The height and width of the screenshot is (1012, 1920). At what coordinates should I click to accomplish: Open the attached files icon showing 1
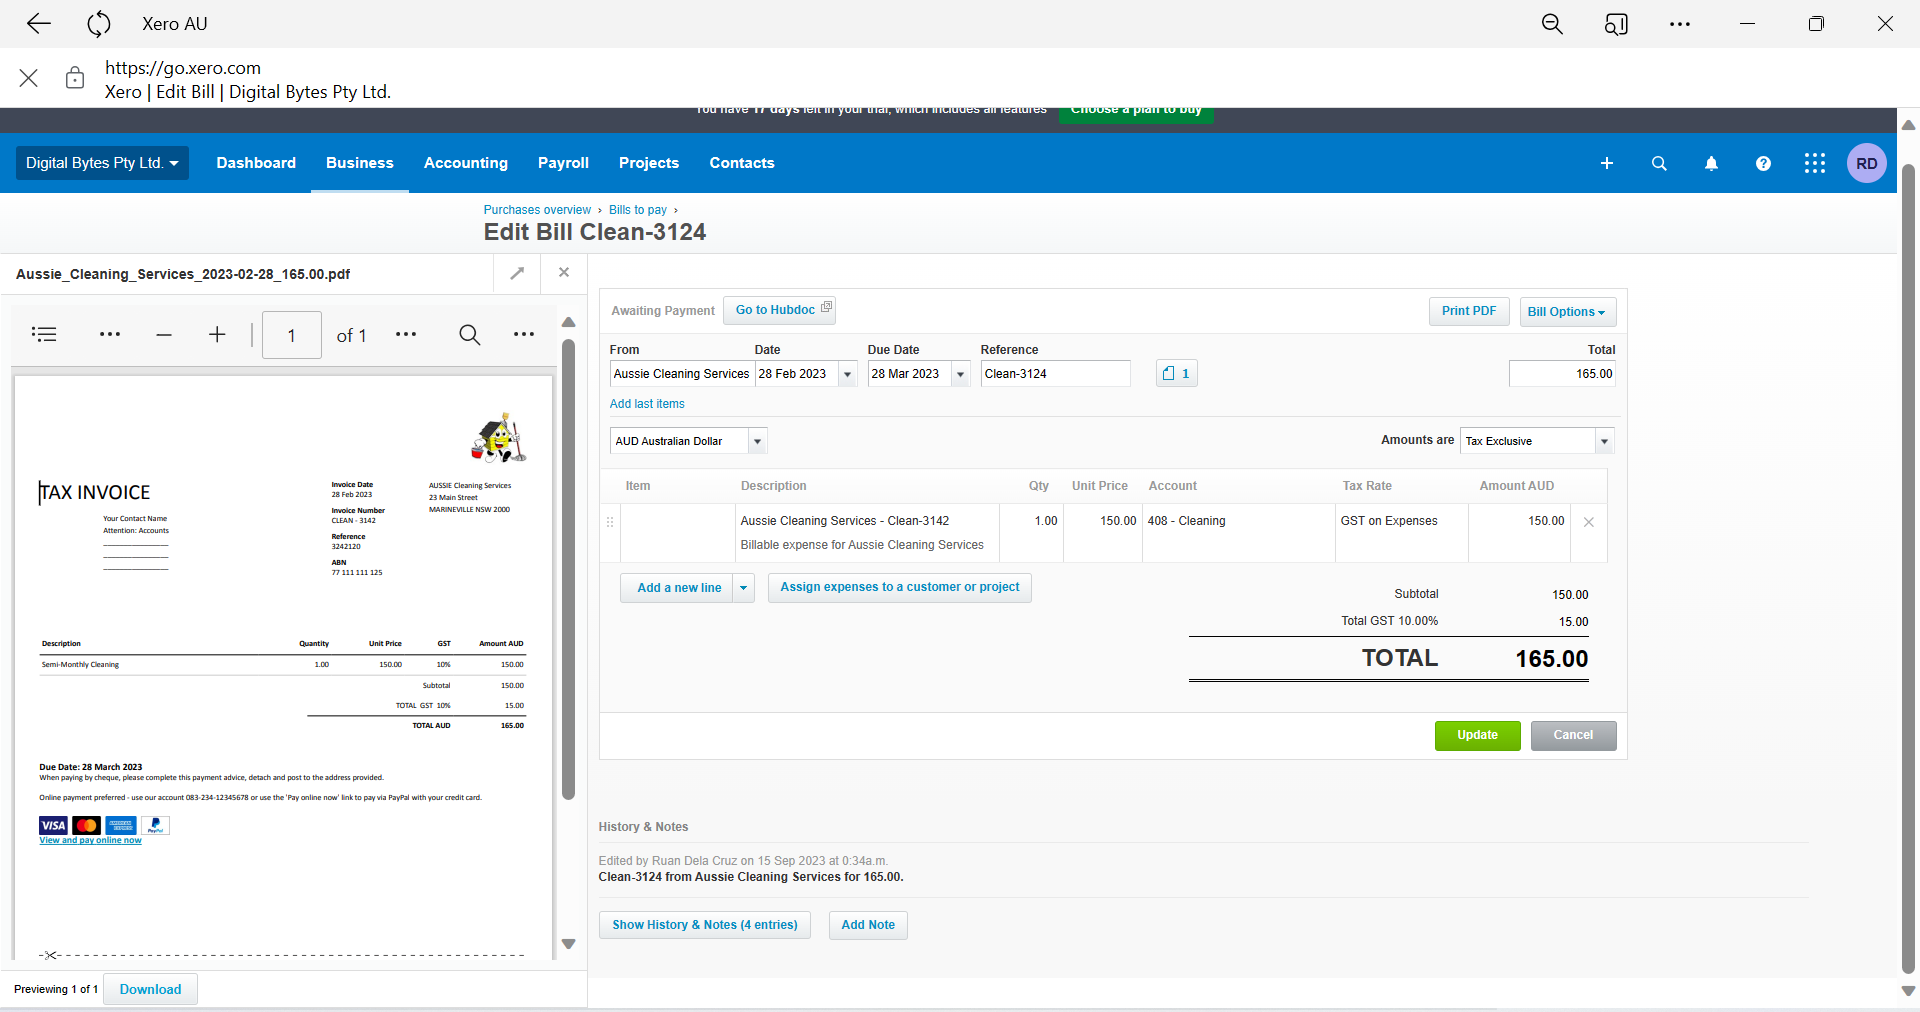click(x=1177, y=373)
